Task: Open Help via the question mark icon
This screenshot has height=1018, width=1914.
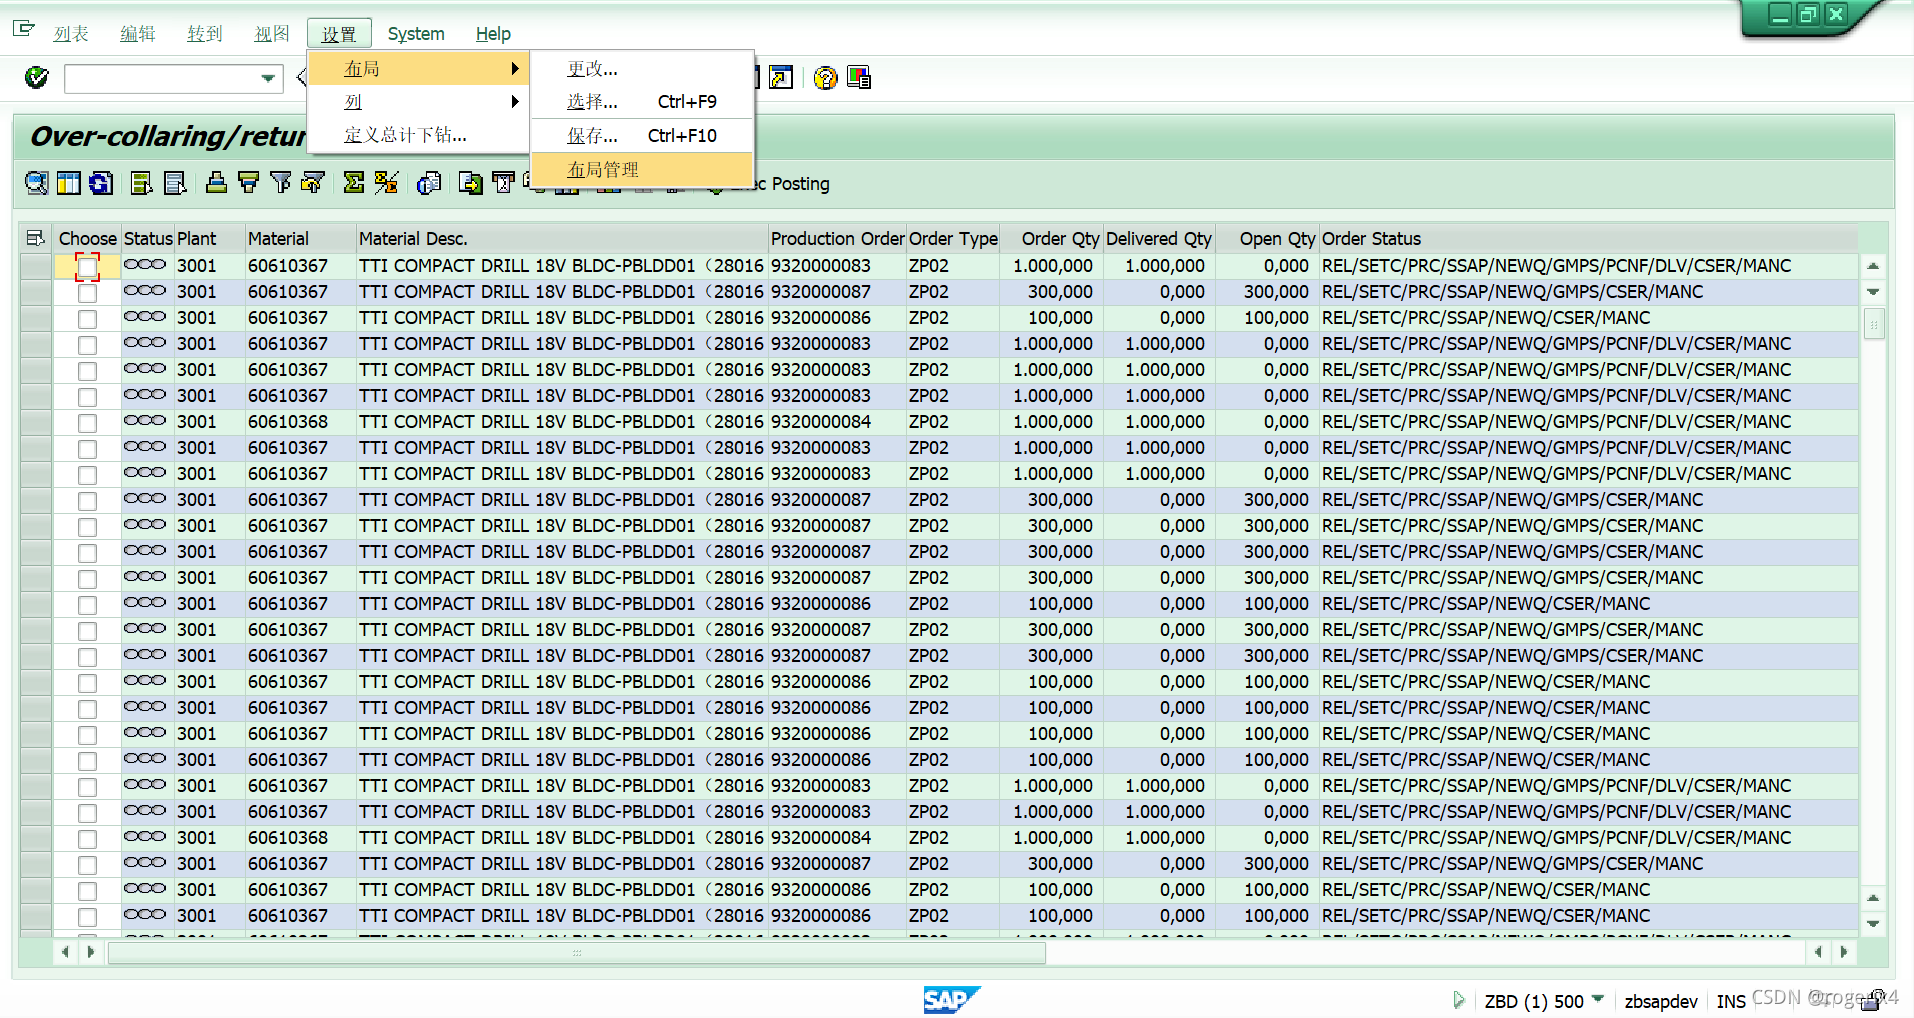Action: 825,77
